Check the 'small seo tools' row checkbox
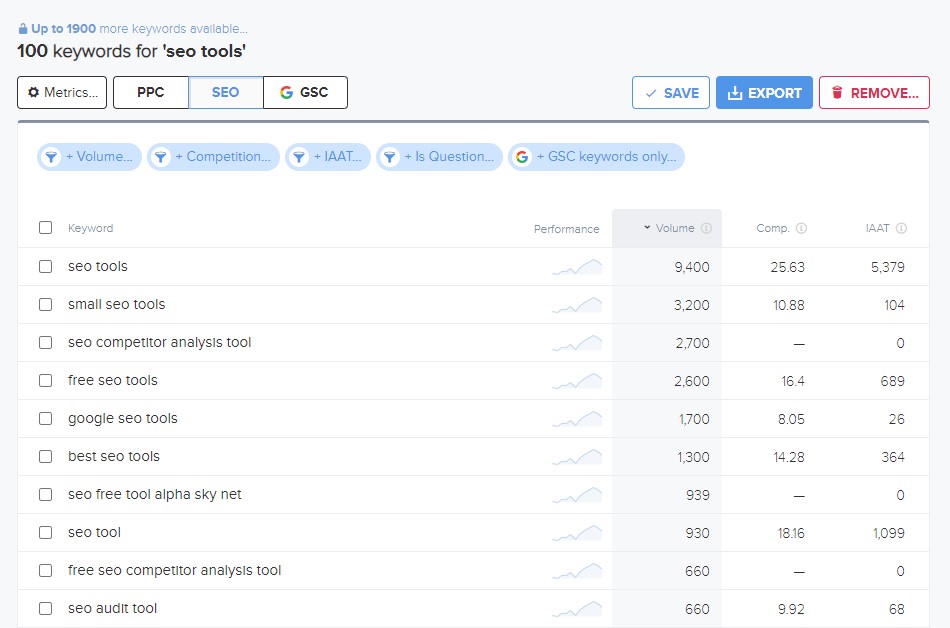Screen dimensions: 950x628 pos(45,305)
